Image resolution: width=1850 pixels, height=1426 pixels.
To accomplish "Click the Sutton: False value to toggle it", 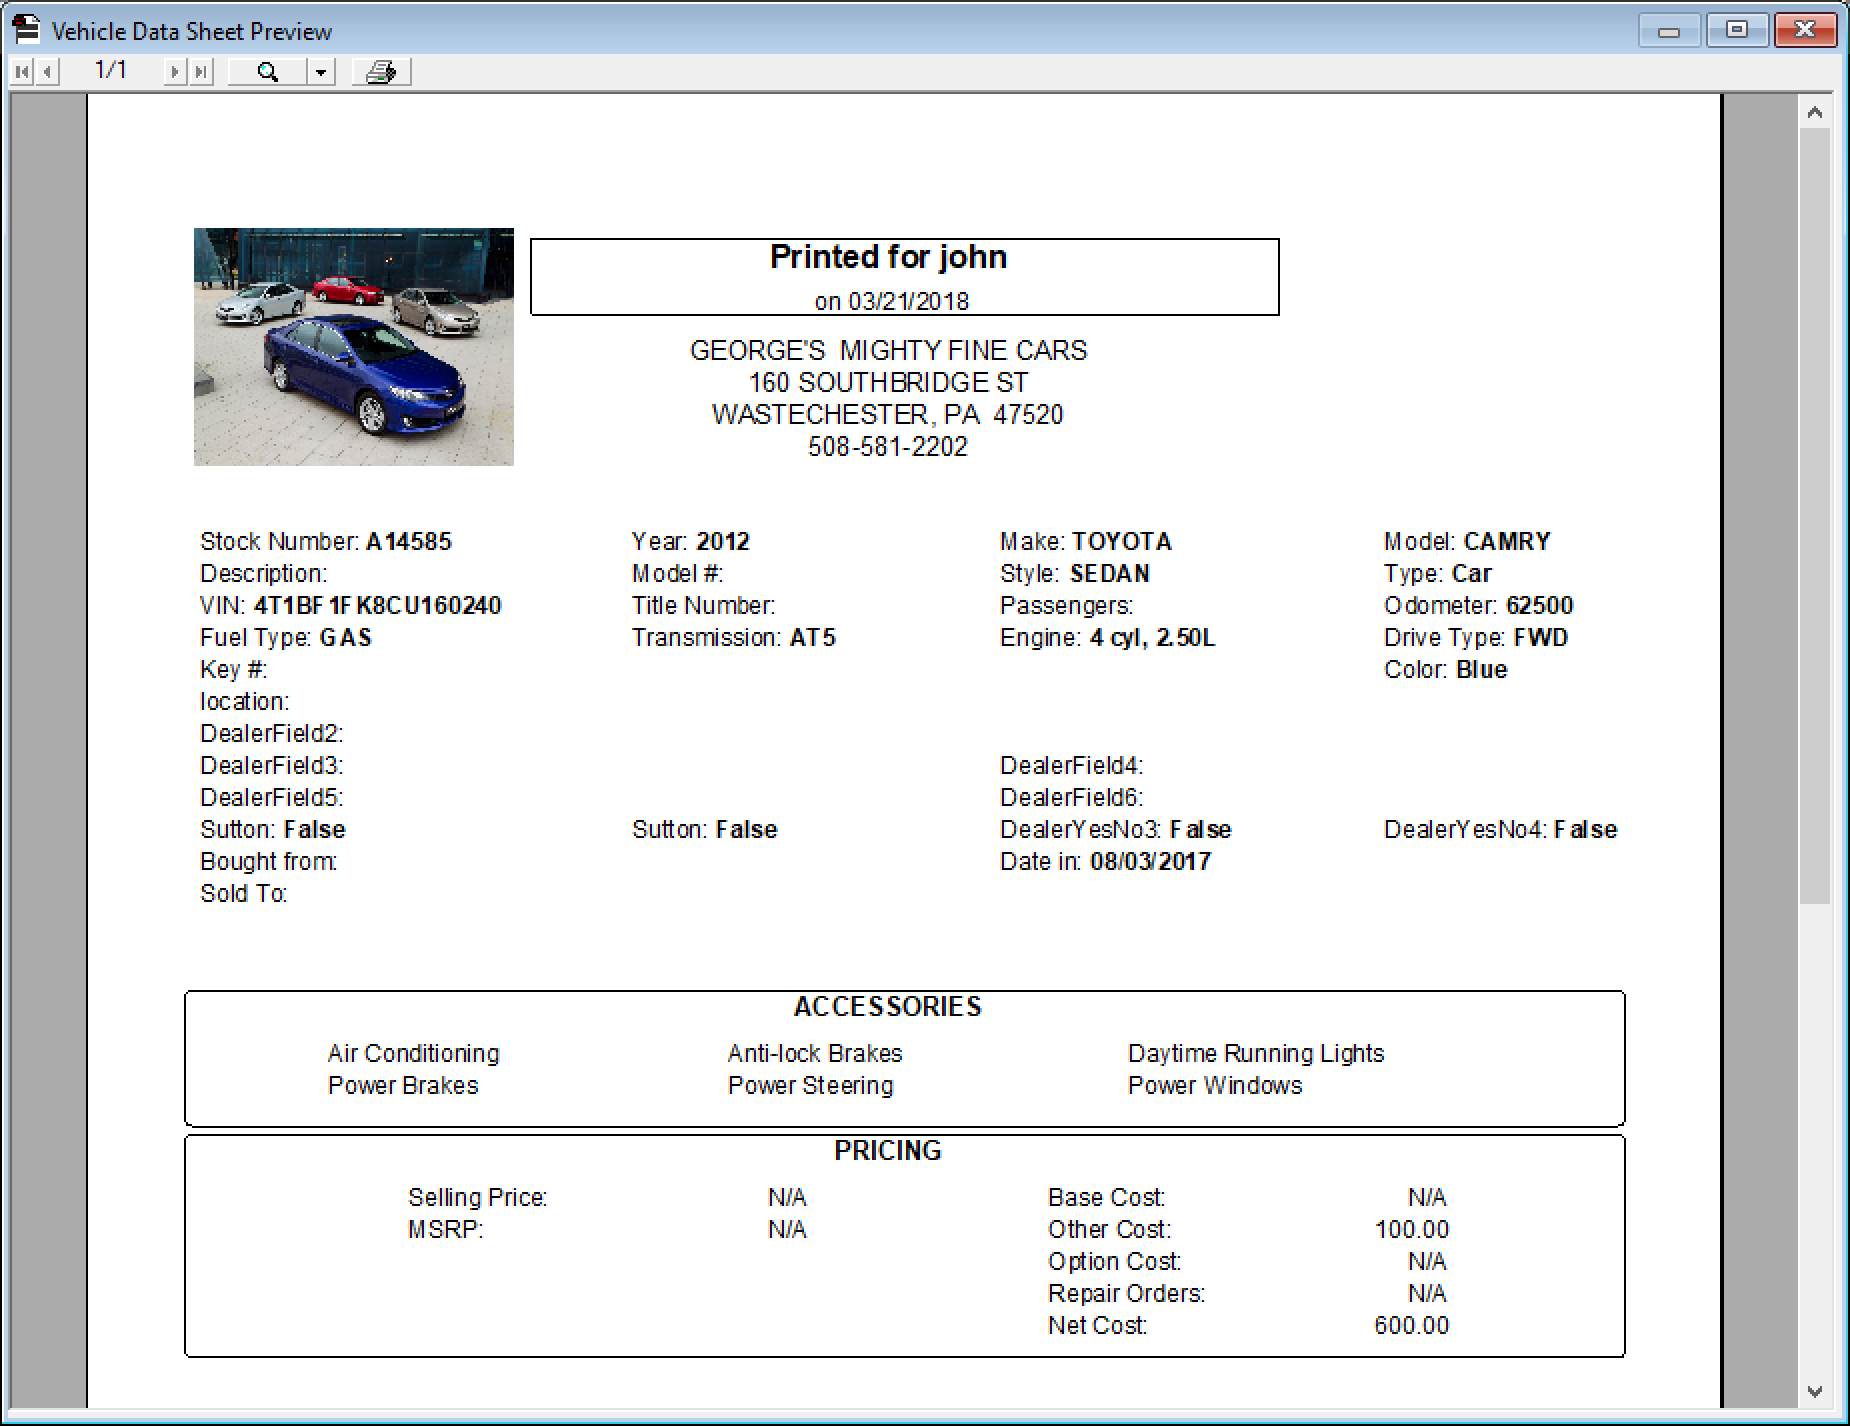I will 314,829.
